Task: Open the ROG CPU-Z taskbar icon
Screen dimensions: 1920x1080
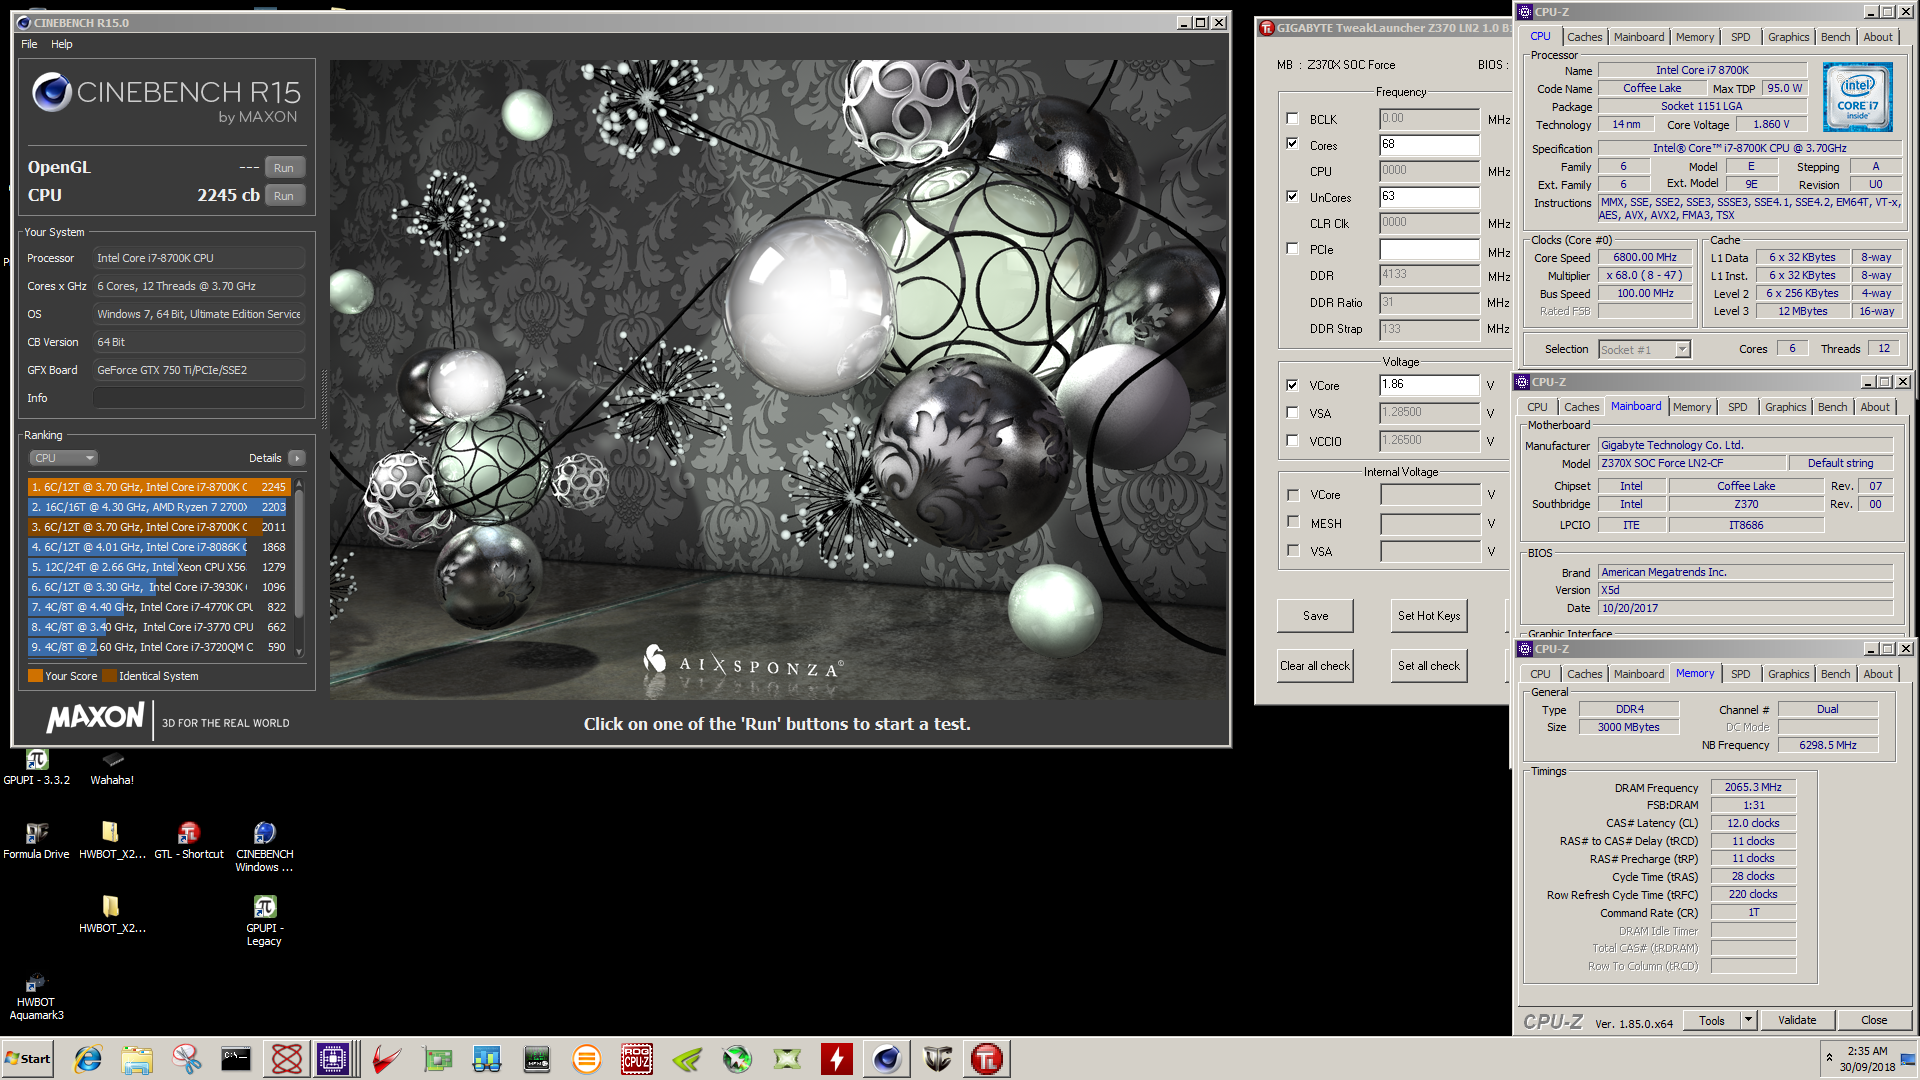Action: 637,1059
